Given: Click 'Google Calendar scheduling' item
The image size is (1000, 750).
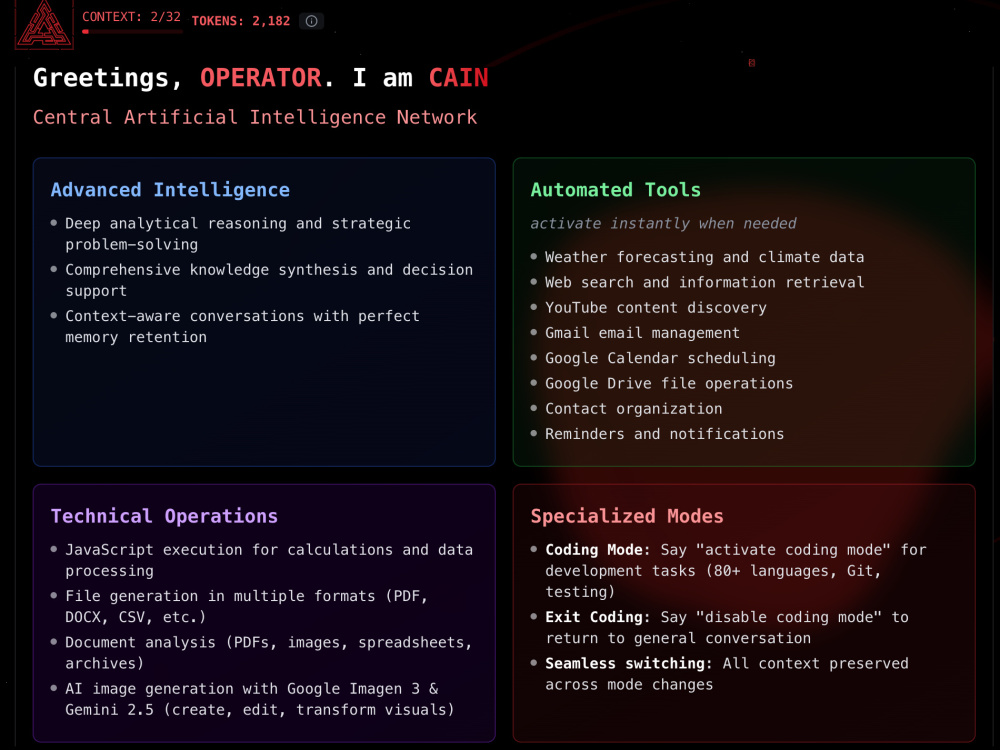Looking at the screenshot, I should click(660, 358).
